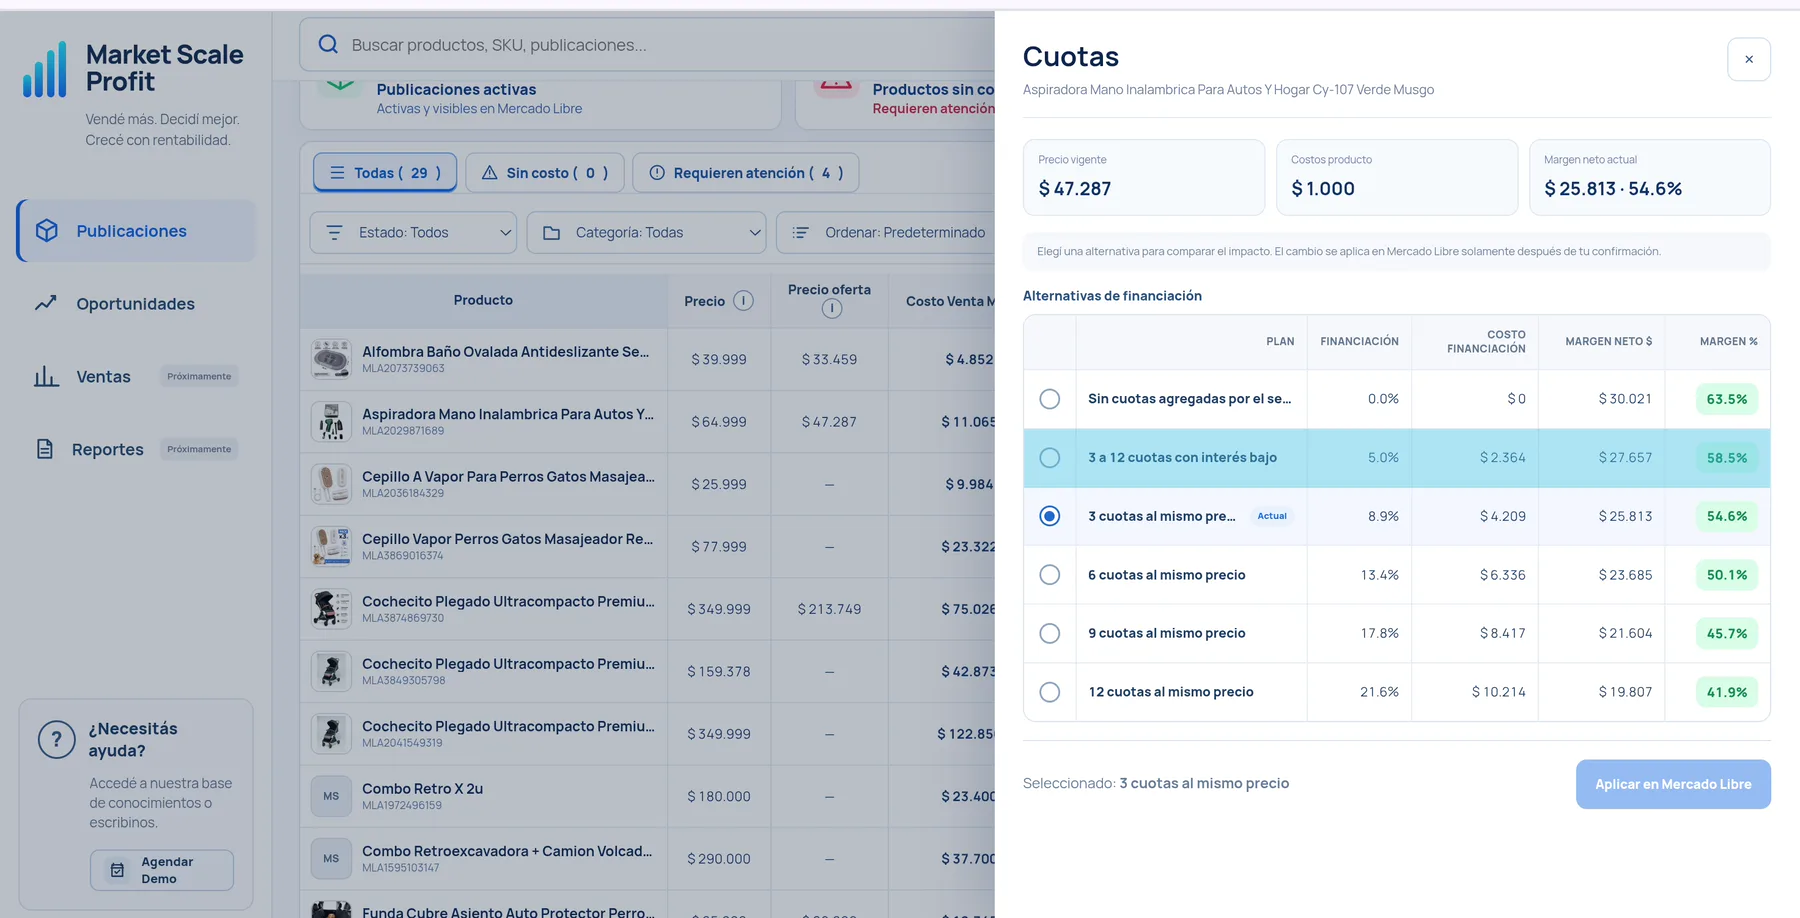Select the Sin cuotas agregadas radio button
Viewport: 1800px width, 918px height.
1049,399
